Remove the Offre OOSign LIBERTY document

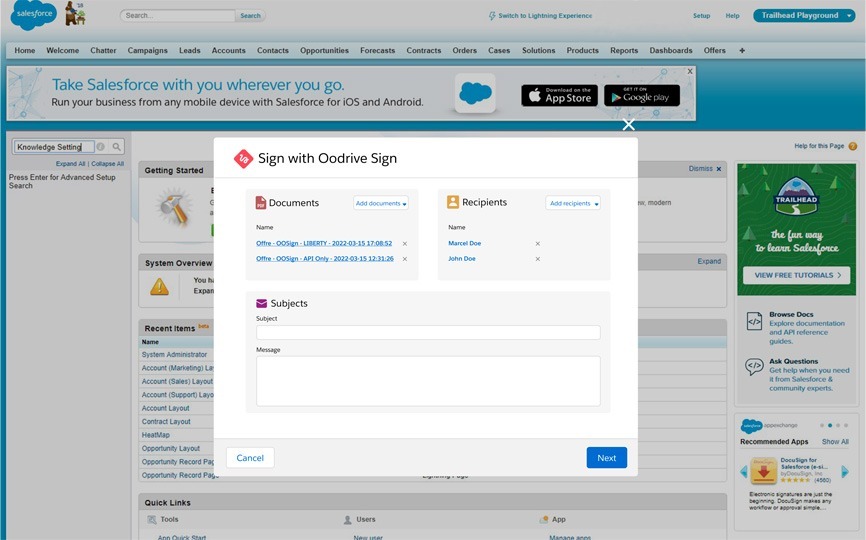[405, 243]
